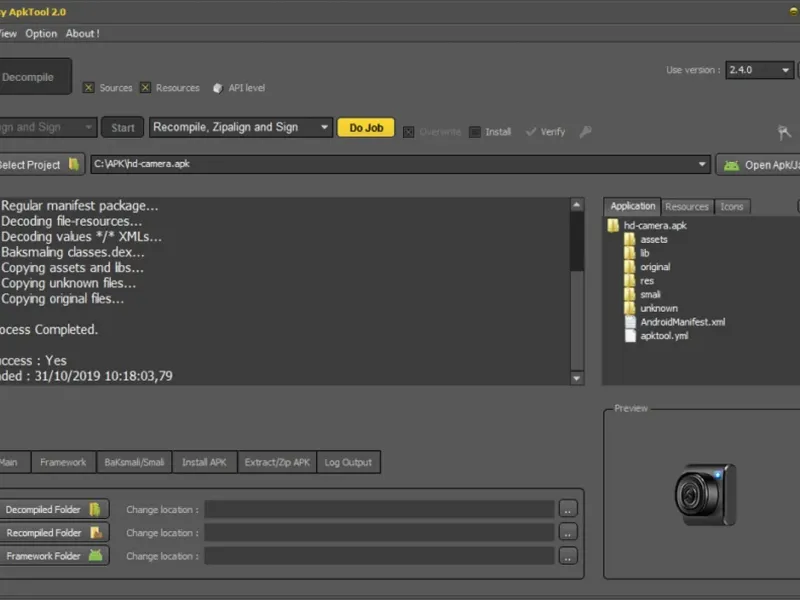Click the Decompiled Folder browse button
800x600 pixels.
(568, 509)
